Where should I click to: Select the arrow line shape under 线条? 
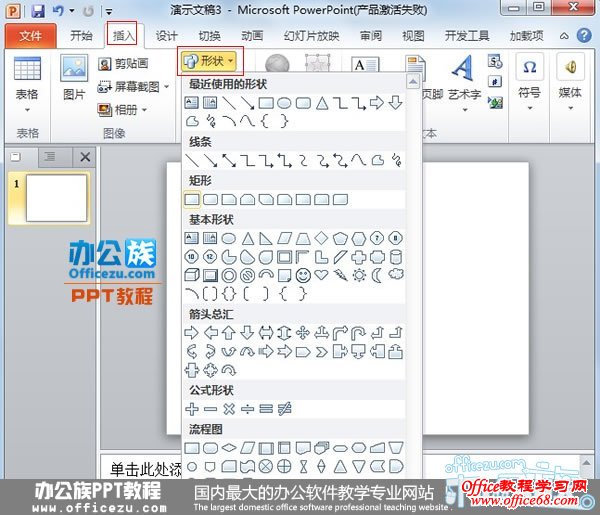point(210,161)
